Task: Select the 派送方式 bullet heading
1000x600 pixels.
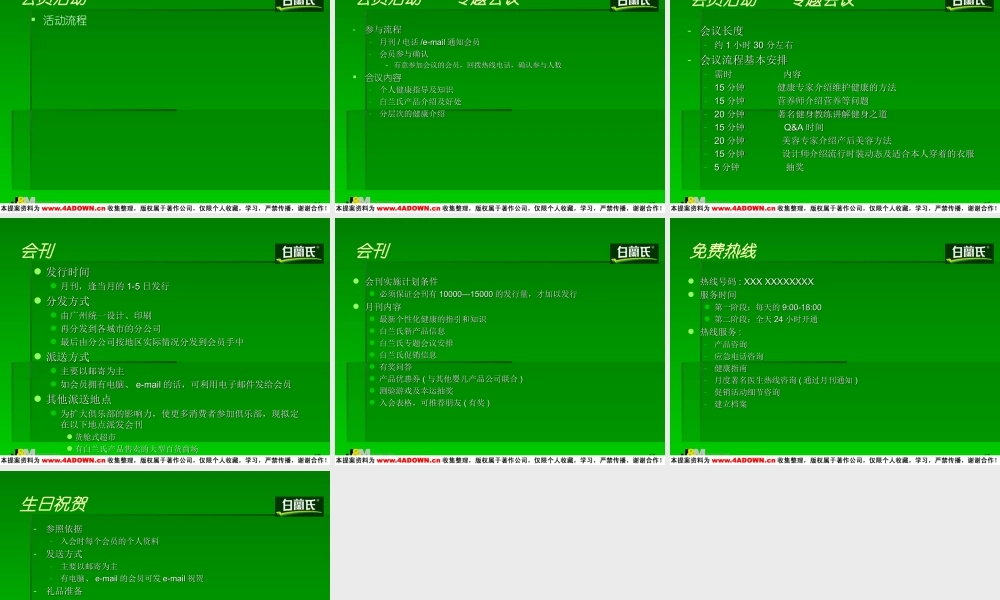Action: (68, 357)
